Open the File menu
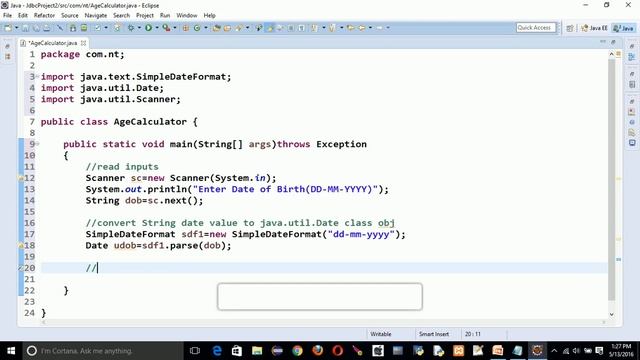The width and height of the screenshot is (640, 360). click(7, 16)
